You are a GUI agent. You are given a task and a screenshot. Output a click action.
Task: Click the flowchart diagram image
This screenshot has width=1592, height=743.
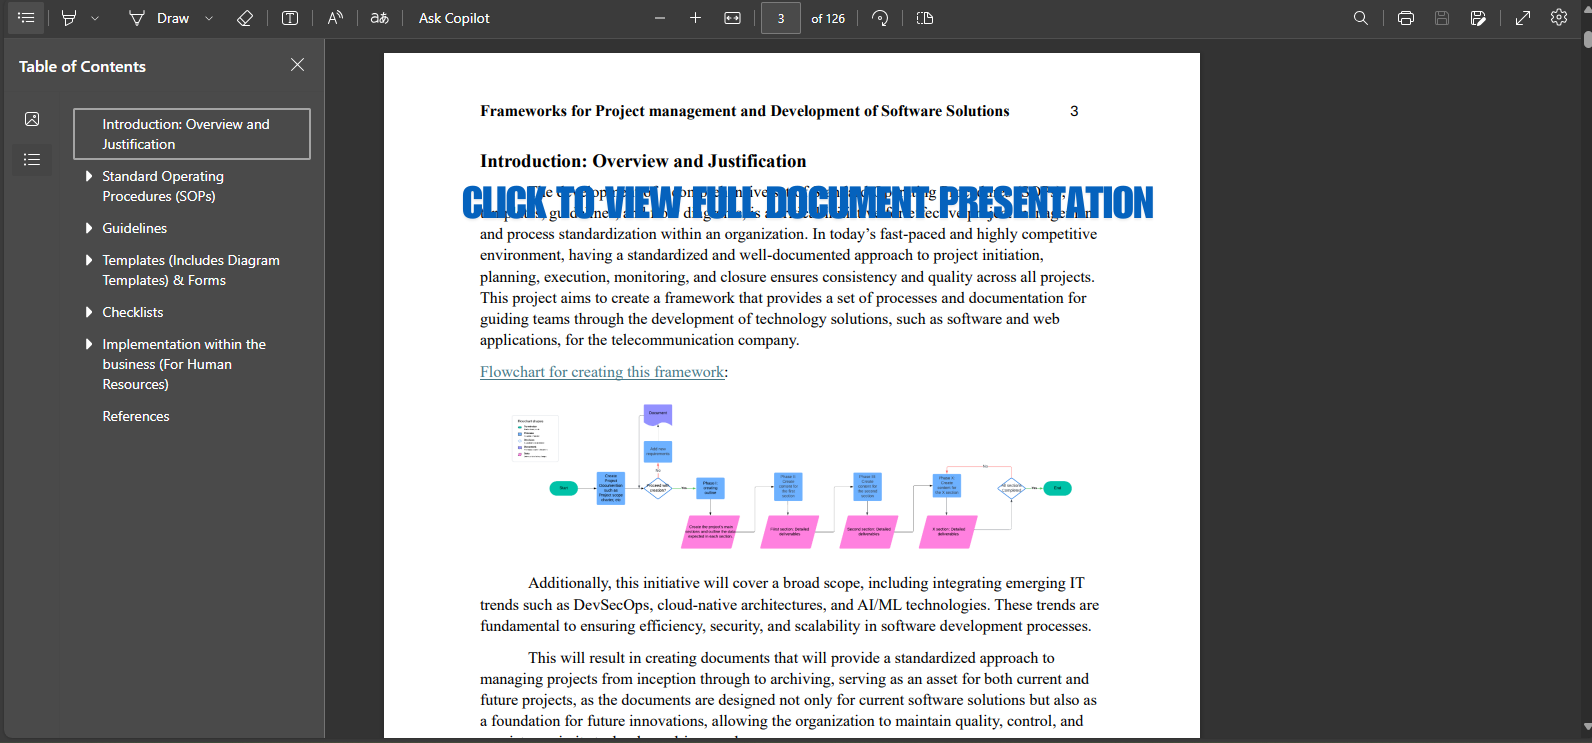793,477
